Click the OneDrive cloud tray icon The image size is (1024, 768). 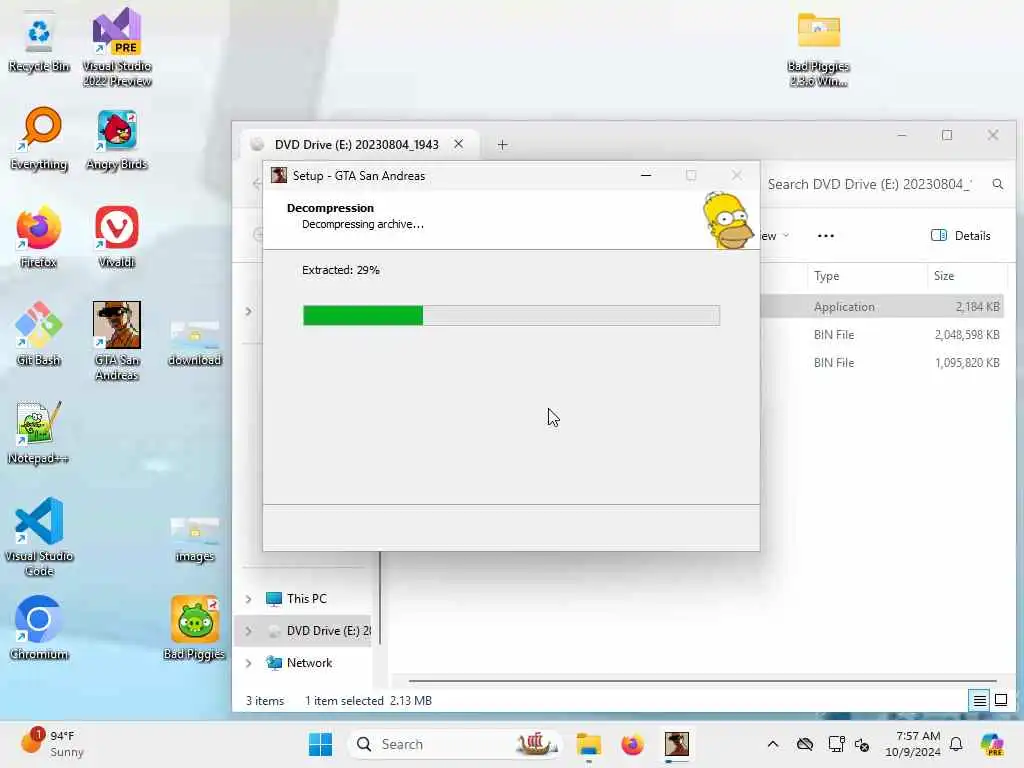(805, 744)
